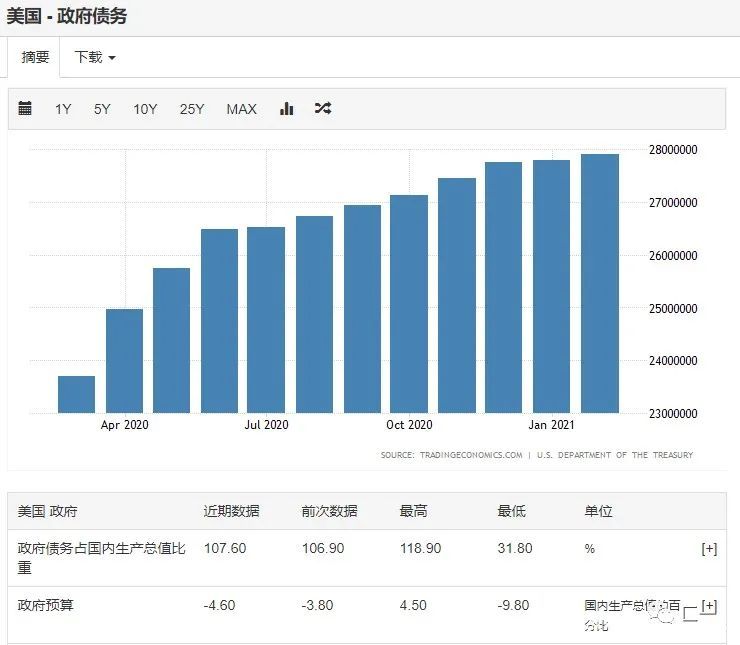Screen dimensions: 740x645
Task: Click the -3.80 value cell
Action: pyautogui.click(x=318, y=605)
